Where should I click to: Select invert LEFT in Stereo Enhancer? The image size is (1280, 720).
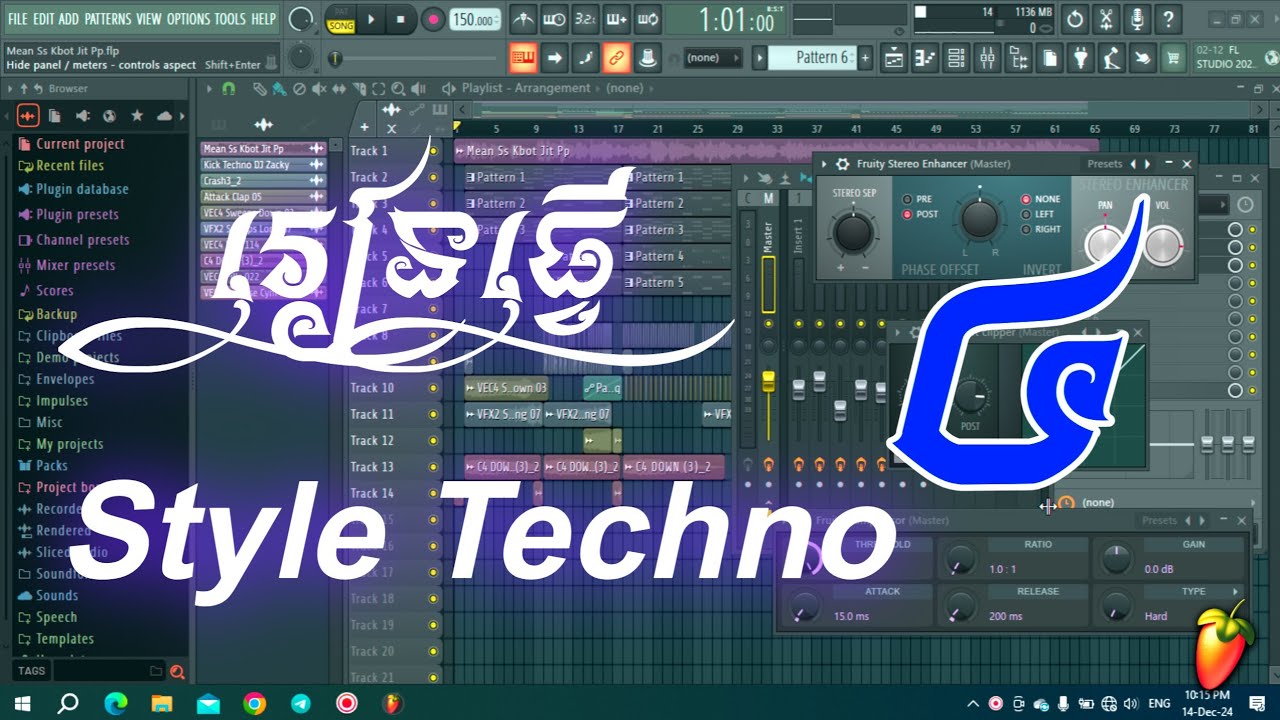(1037, 214)
